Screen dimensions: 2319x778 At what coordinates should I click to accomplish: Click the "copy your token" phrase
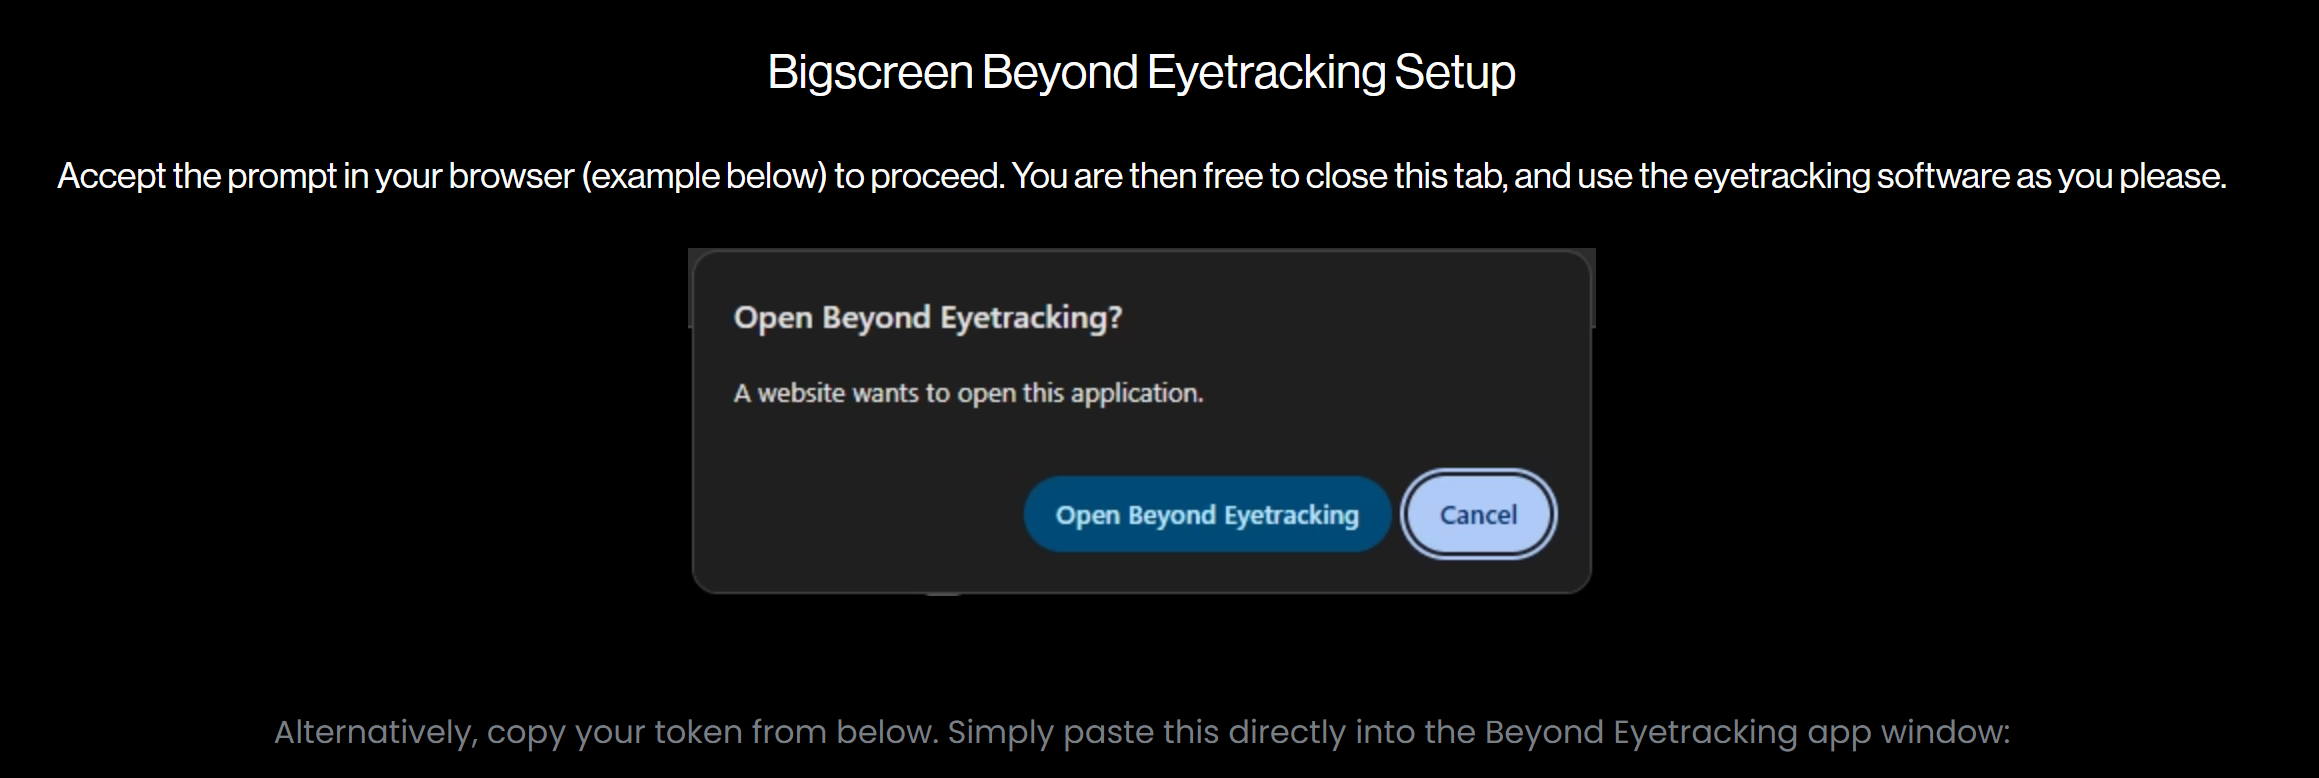(x=614, y=733)
